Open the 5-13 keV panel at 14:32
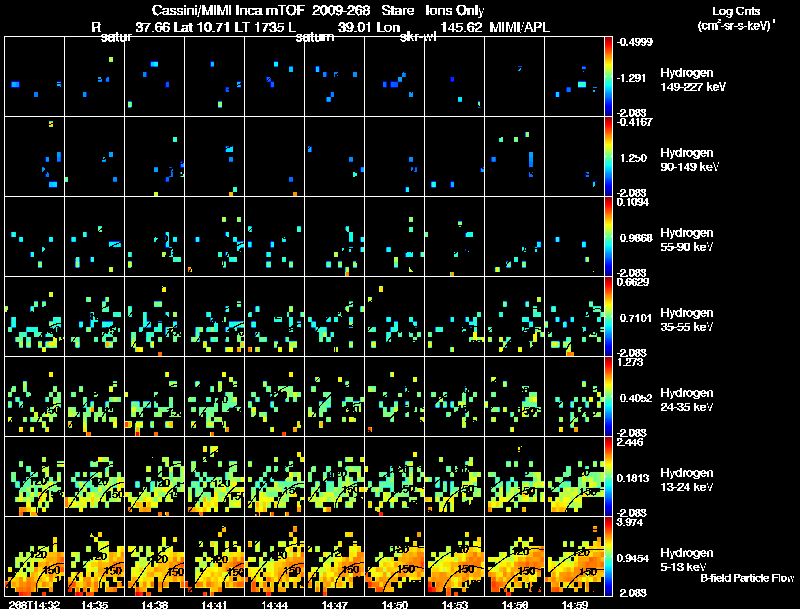Image resolution: width=800 pixels, height=609 pixels. 35,556
